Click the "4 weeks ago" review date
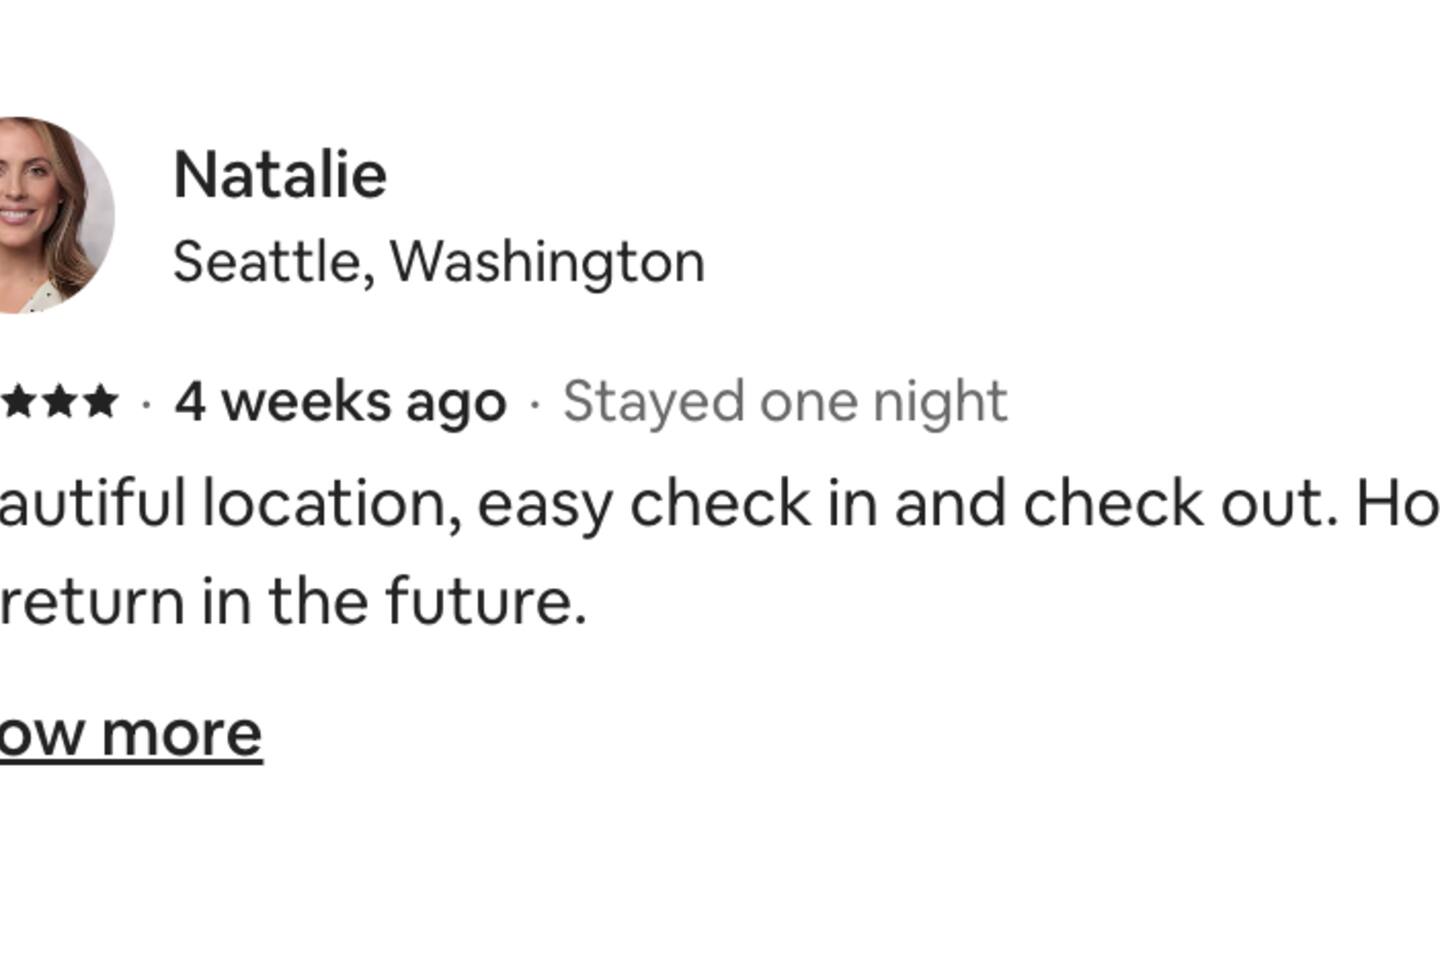Viewport: 1440px width, 960px height. tap(340, 402)
